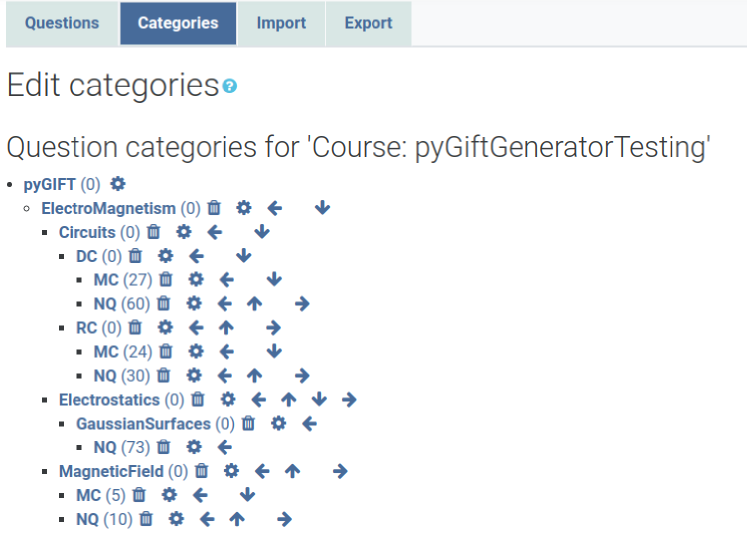Click the right arrow on the NQ (60) row
Image resolution: width=747 pixels, height=533 pixels.
click(x=303, y=304)
